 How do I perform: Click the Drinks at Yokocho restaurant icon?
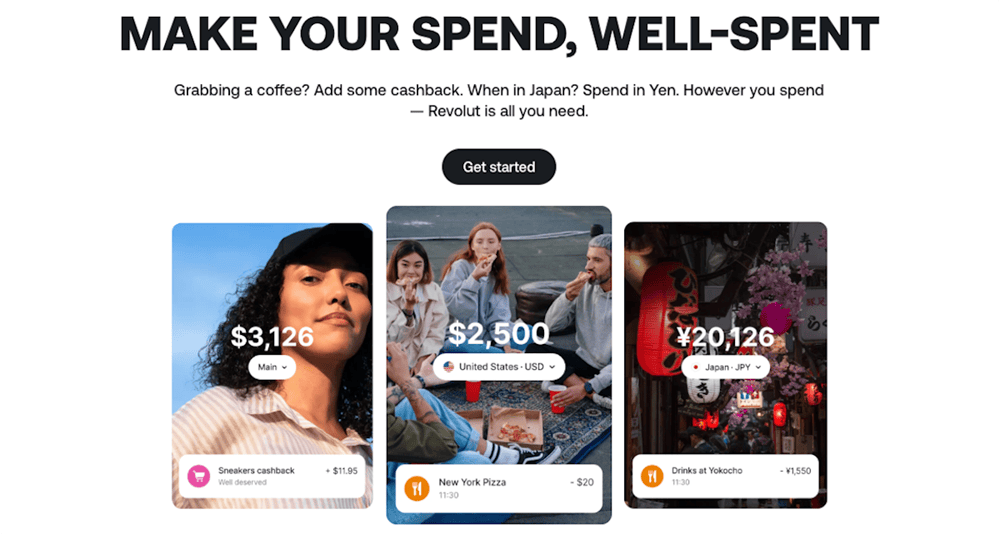click(x=652, y=476)
